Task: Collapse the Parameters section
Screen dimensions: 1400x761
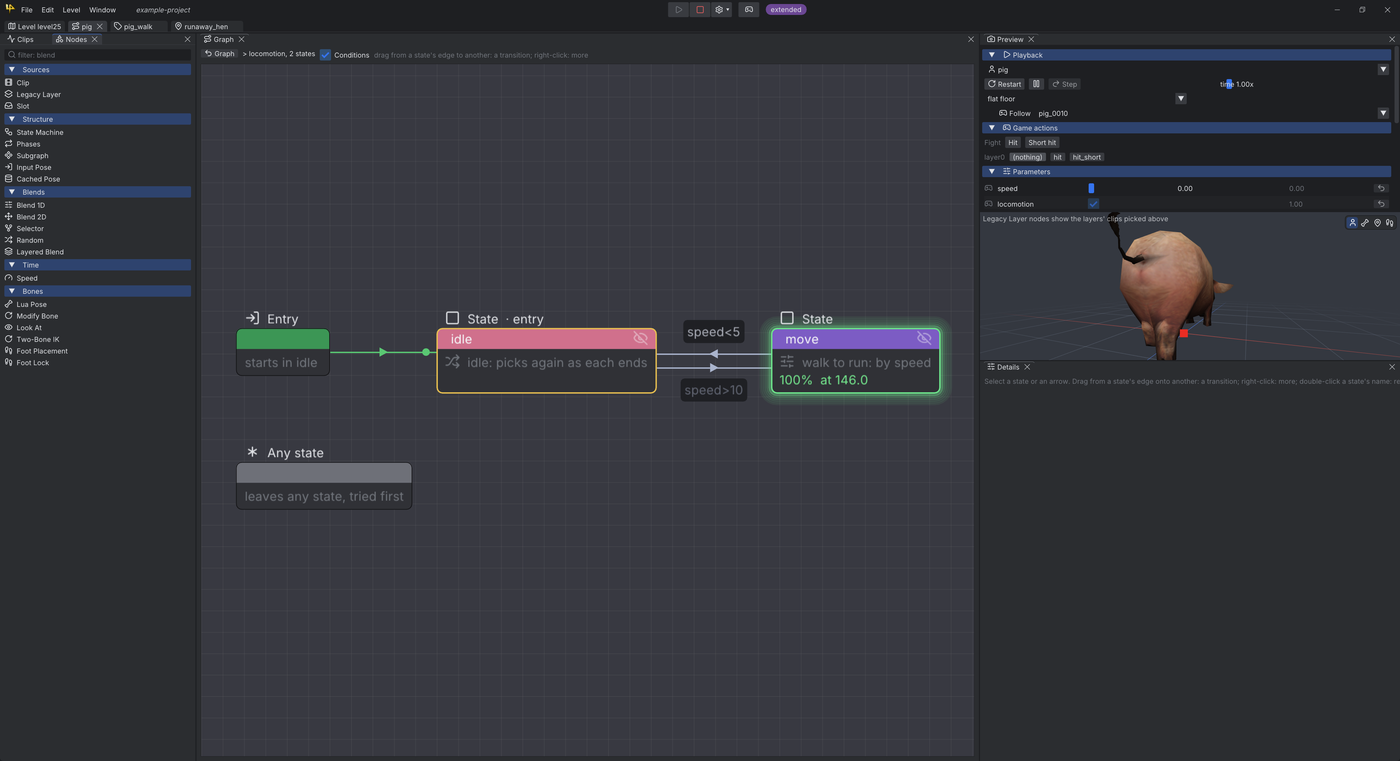Action: point(992,172)
